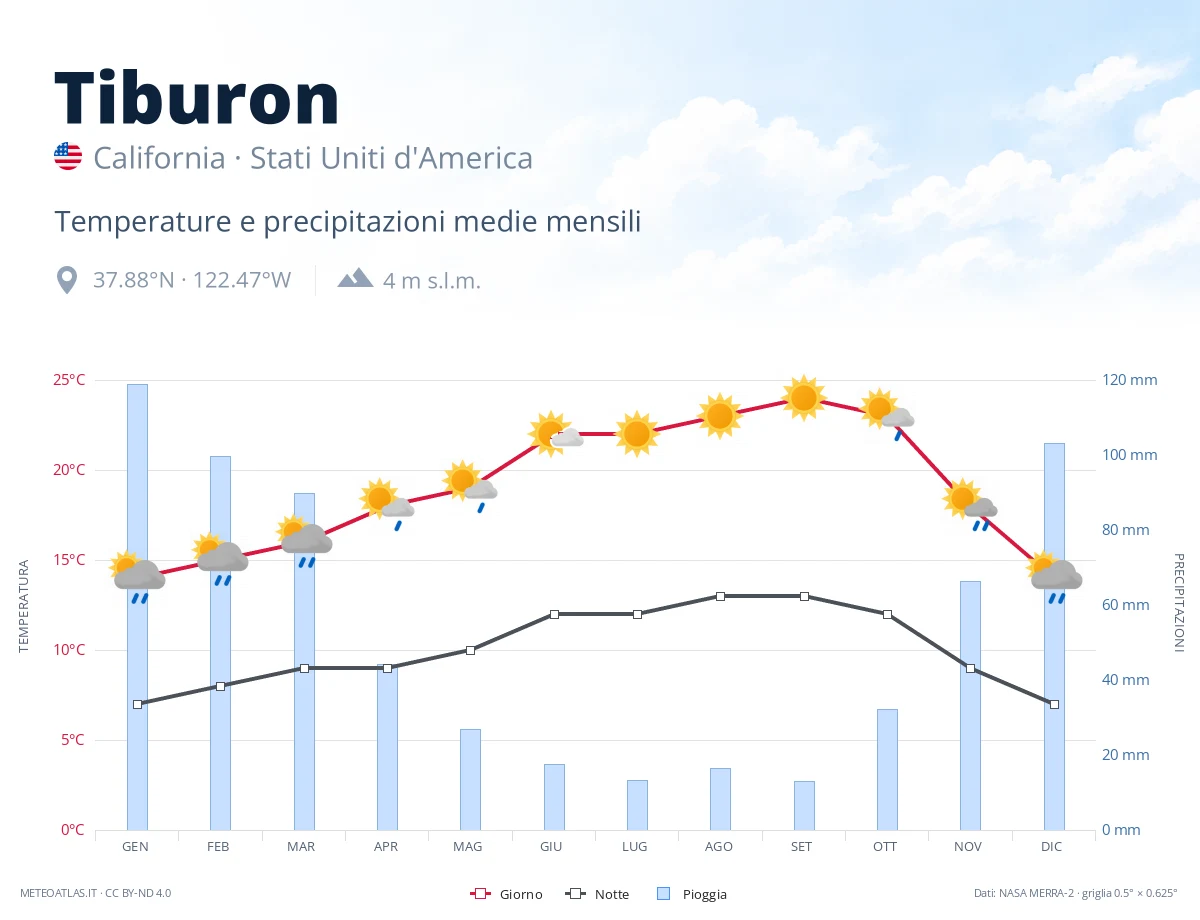Click the 10°C axis label
Image resolution: width=1200 pixels, height=920 pixels.
tap(69, 650)
